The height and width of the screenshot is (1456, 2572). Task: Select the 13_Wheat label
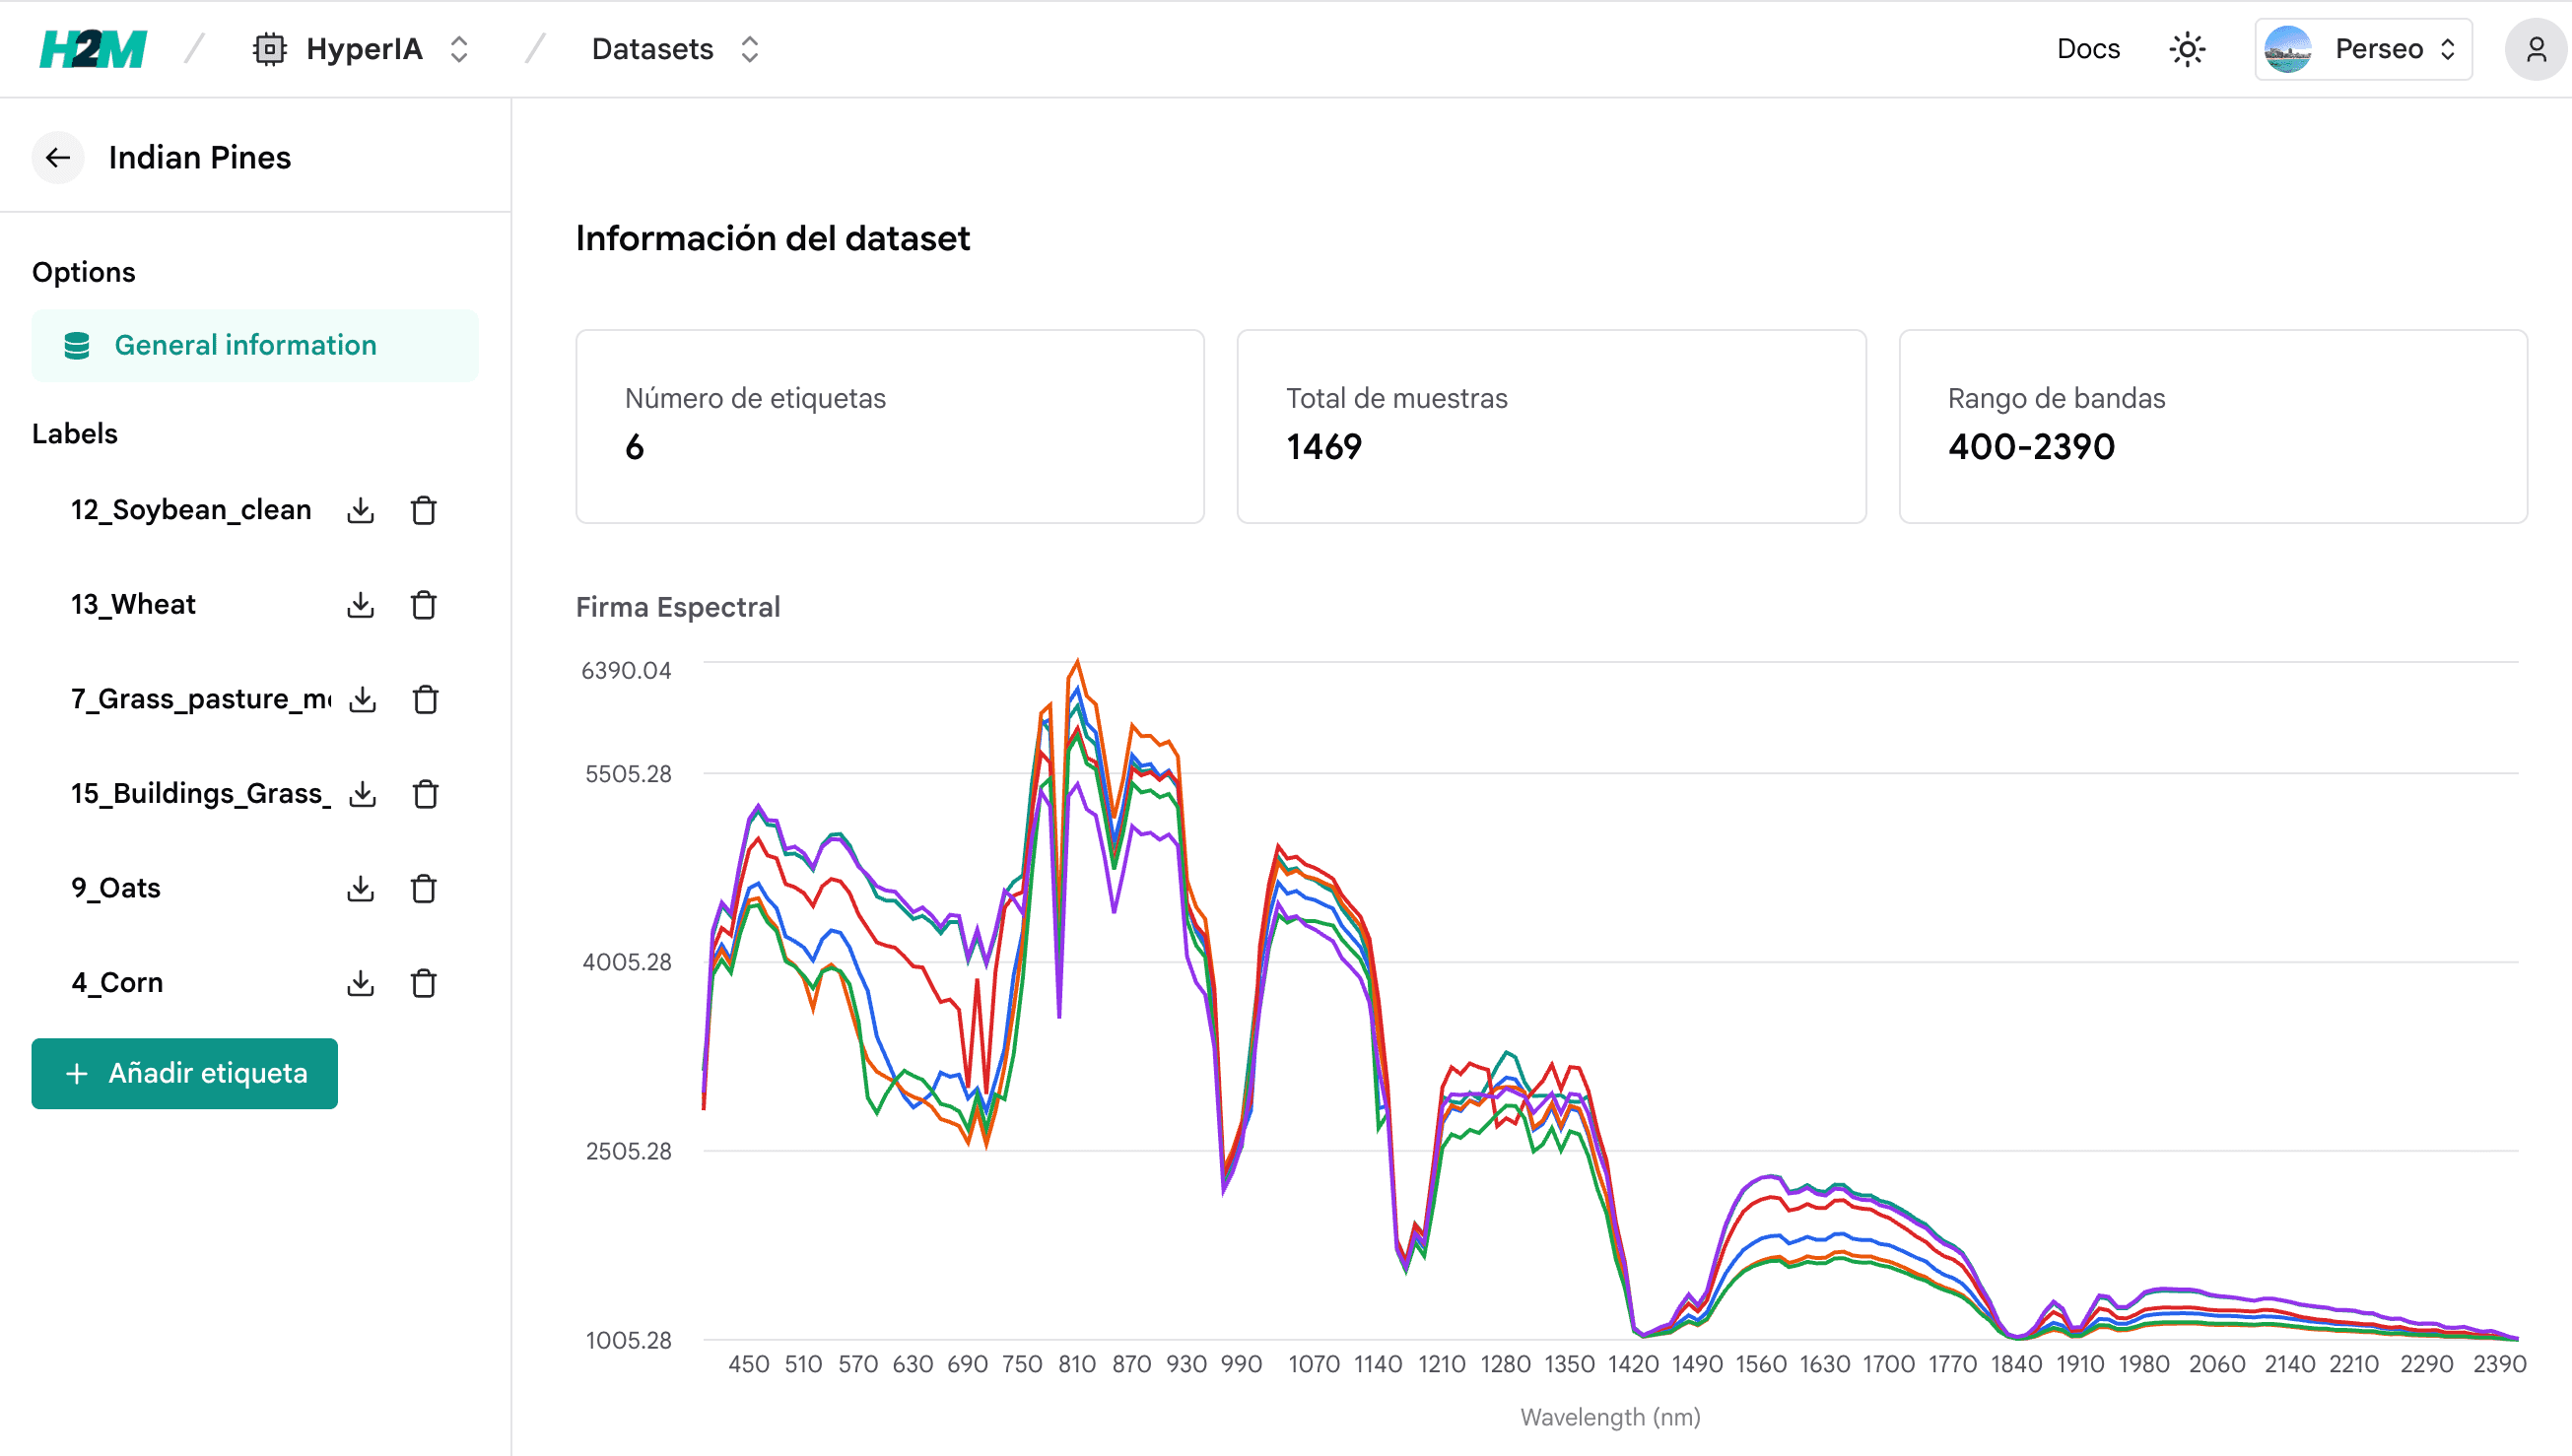tap(133, 605)
